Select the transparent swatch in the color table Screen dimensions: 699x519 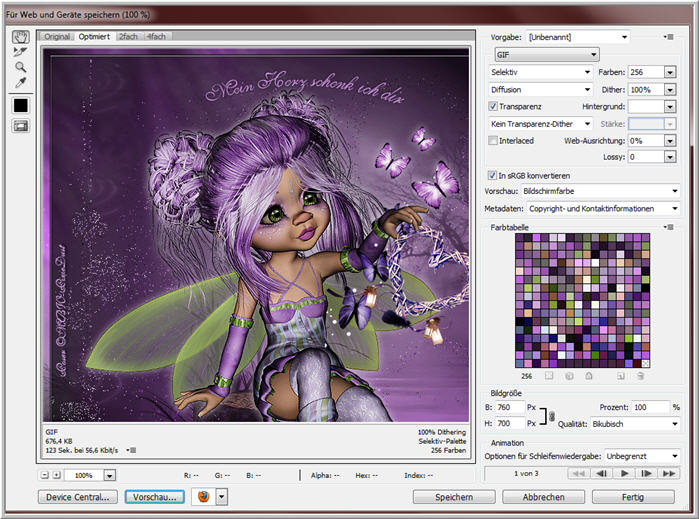645,364
